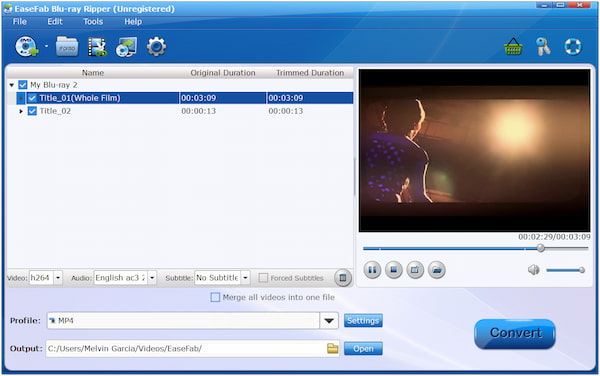600x376 pixels.
Task: Click the Name column header
Action: click(93, 73)
